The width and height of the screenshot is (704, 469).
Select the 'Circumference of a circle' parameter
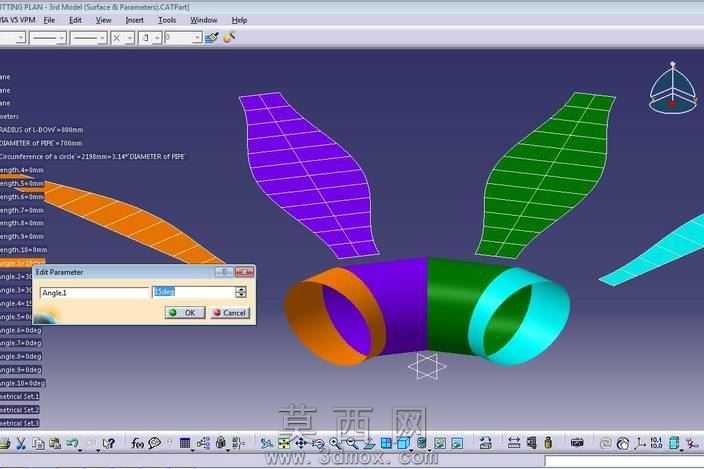point(92,157)
